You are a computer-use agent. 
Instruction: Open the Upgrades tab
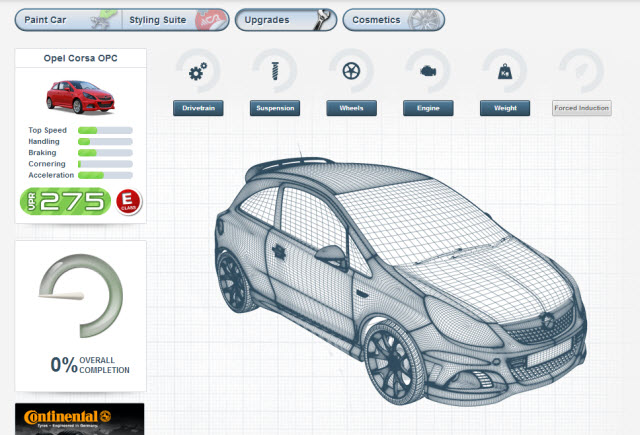(284, 20)
